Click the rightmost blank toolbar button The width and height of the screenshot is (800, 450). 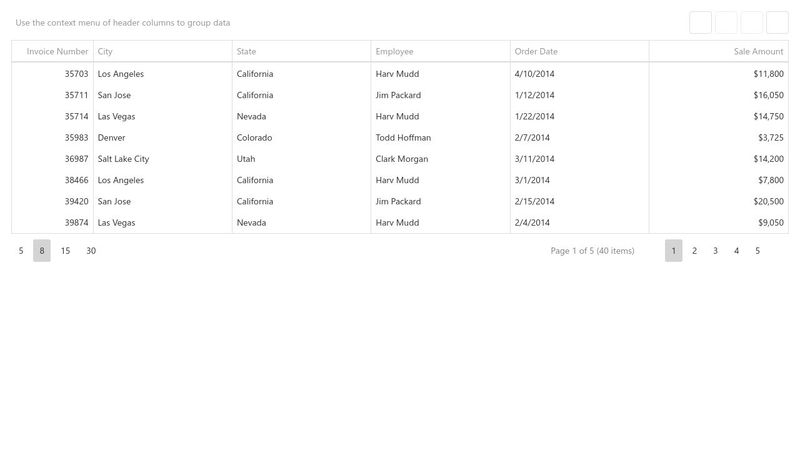click(x=777, y=22)
